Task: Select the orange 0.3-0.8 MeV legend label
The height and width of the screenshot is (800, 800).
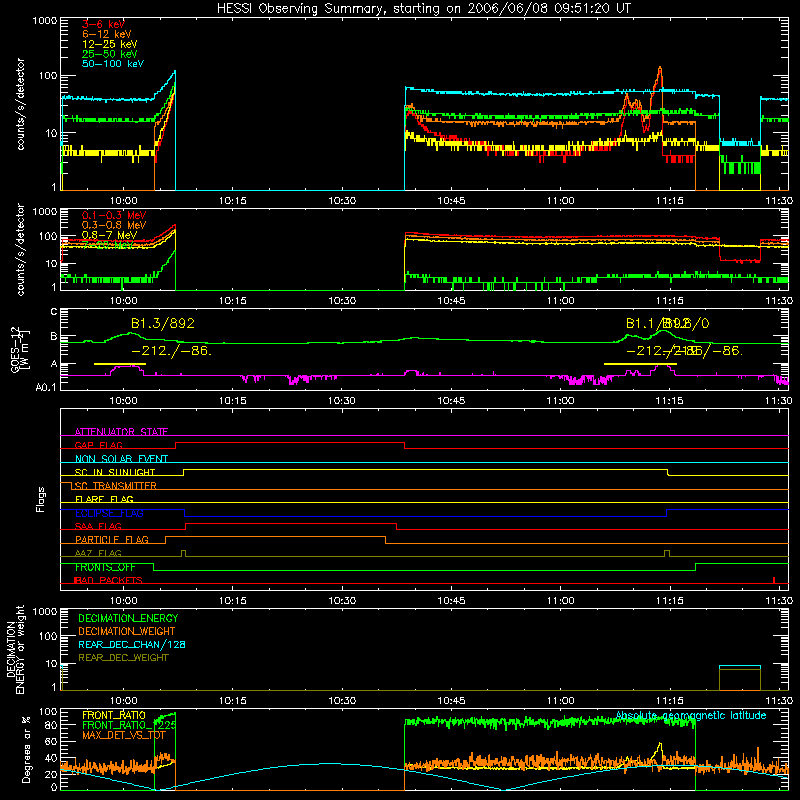Action: point(114,225)
